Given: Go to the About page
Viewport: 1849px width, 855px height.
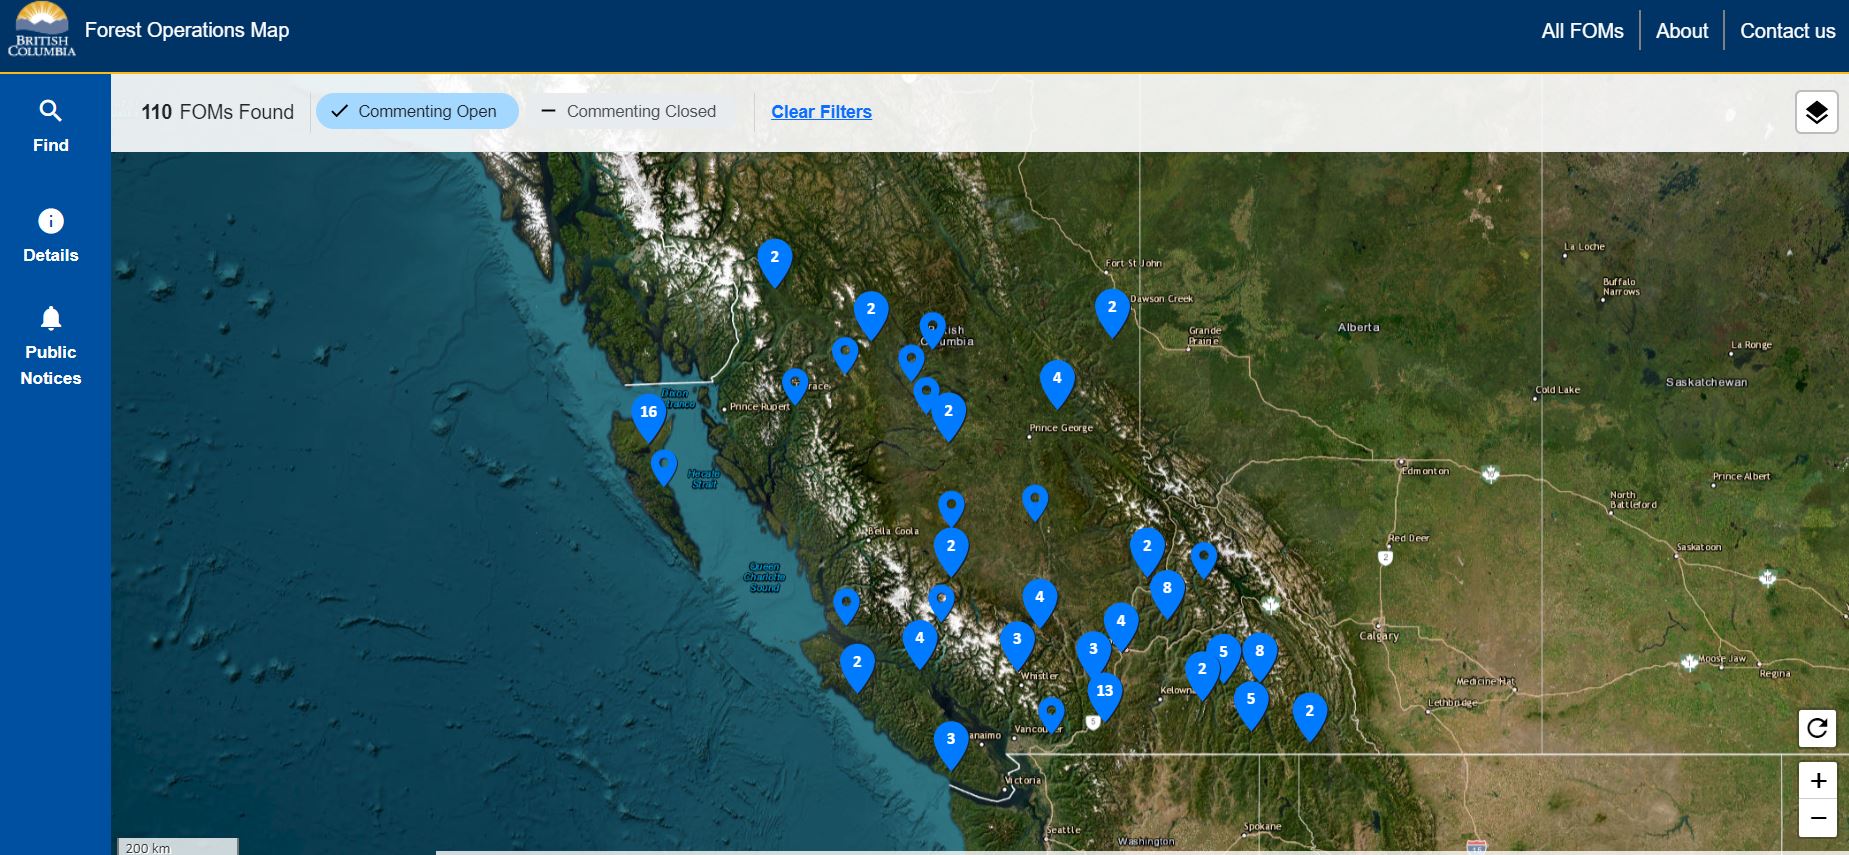Looking at the screenshot, I should (x=1682, y=31).
